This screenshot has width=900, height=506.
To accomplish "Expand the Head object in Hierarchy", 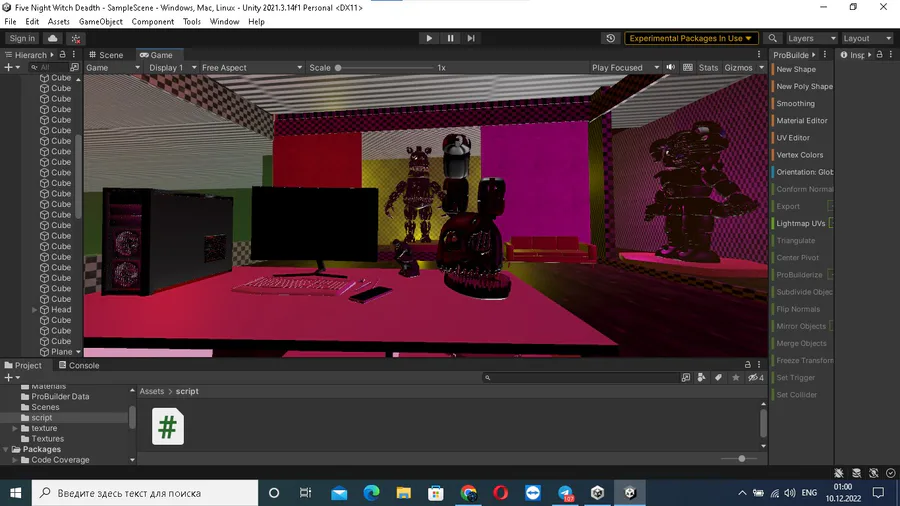I will pos(34,310).
